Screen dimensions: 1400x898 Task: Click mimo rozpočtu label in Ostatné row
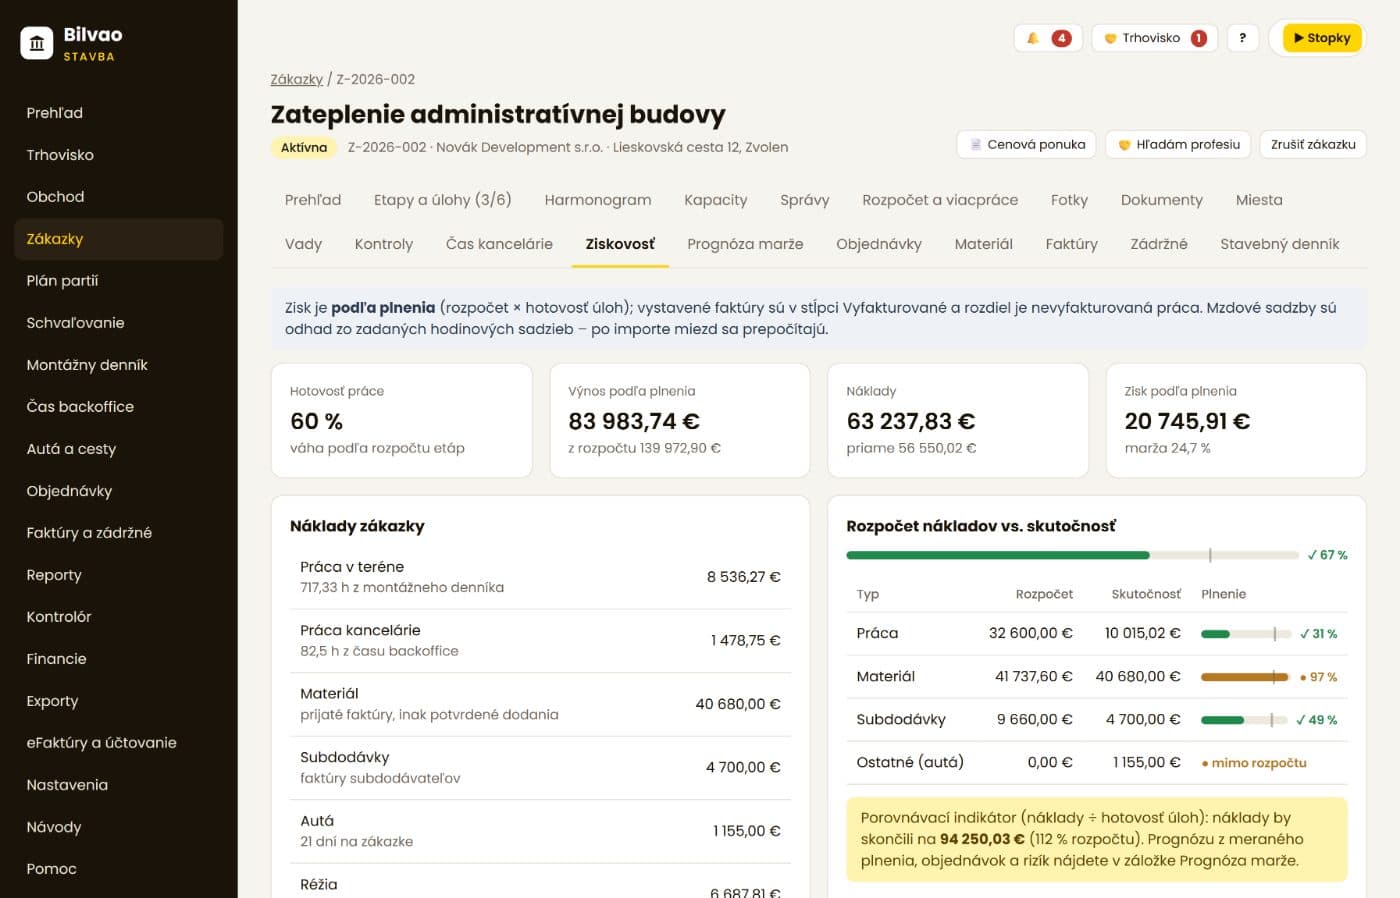[1254, 763]
